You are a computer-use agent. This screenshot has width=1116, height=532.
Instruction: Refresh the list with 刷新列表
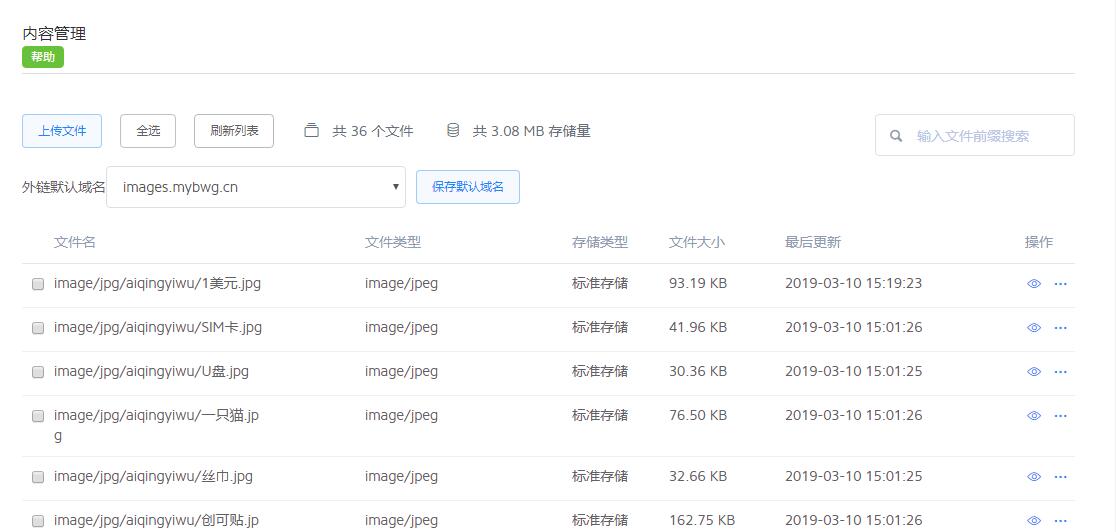pyautogui.click(x=234, y=131)
